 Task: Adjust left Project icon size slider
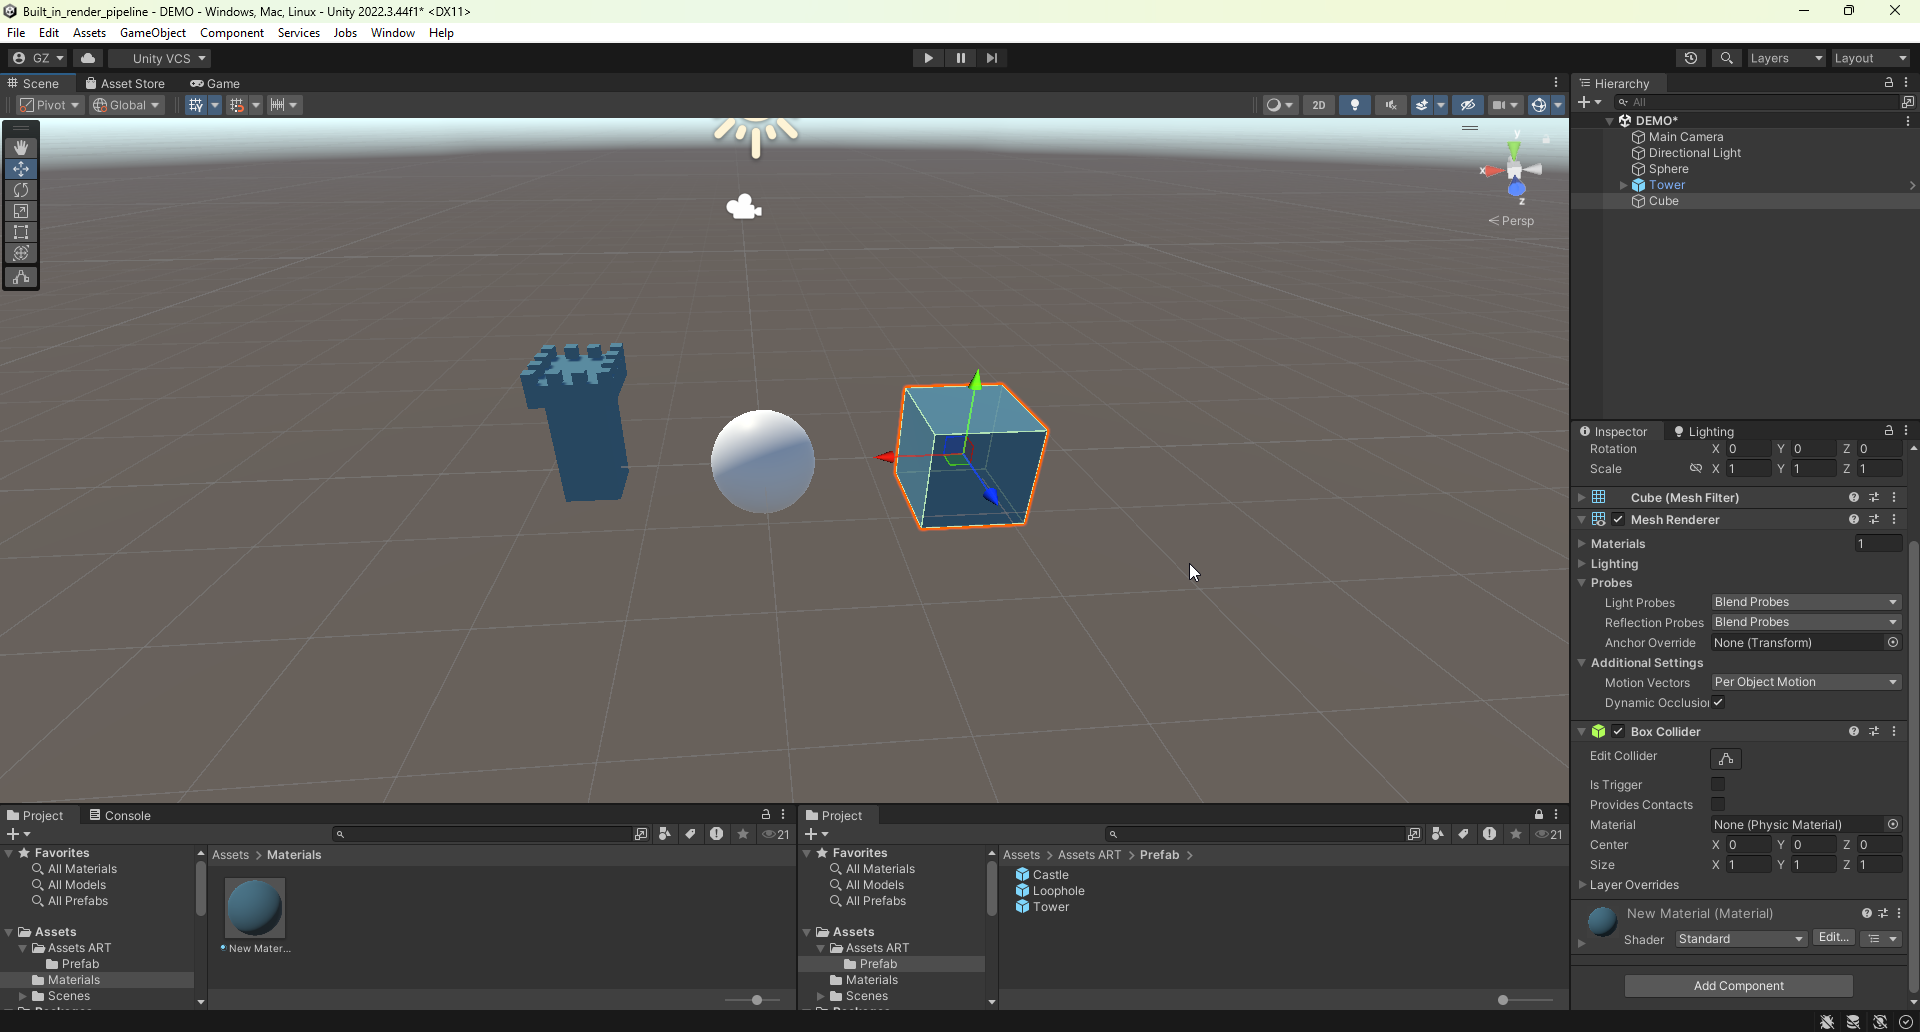[x=757, y=1000]
